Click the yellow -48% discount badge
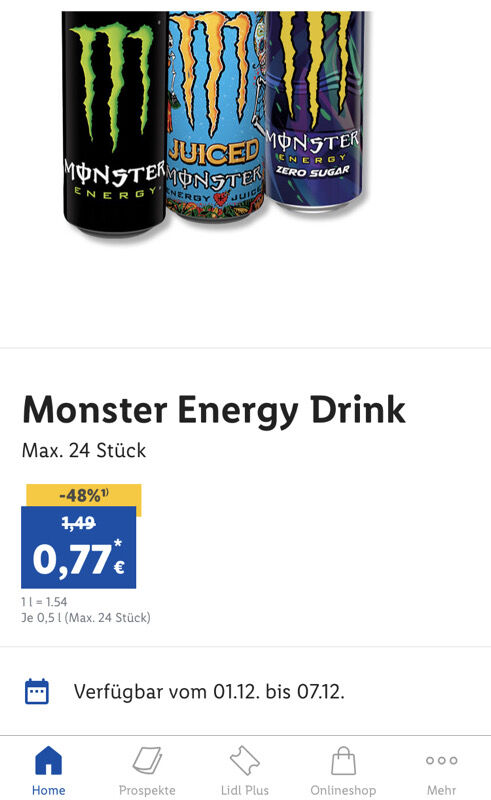The width and height of the screenshot is (491, 800). click(x=84, y=495)
